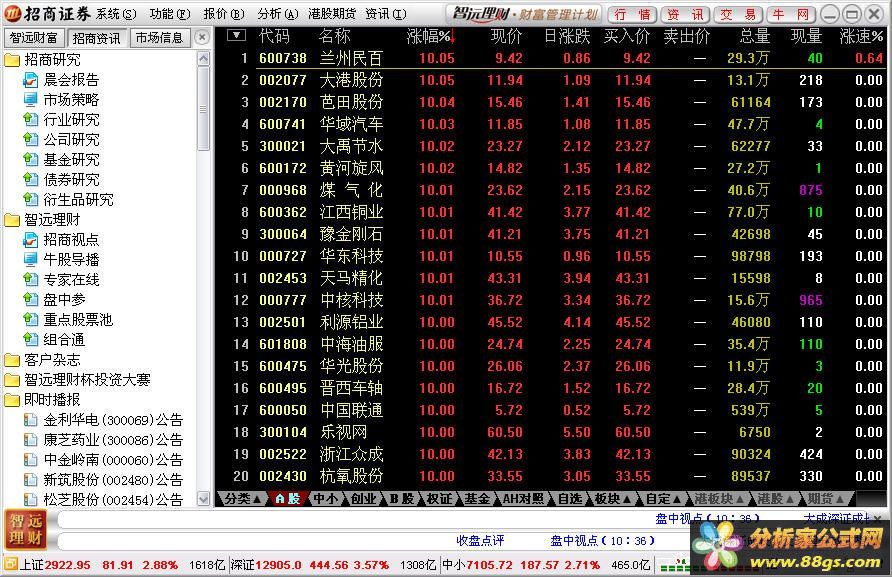Open the column dropdown arrow before 代码
This screenshot has height=577, width=892.
coord(236,36)
